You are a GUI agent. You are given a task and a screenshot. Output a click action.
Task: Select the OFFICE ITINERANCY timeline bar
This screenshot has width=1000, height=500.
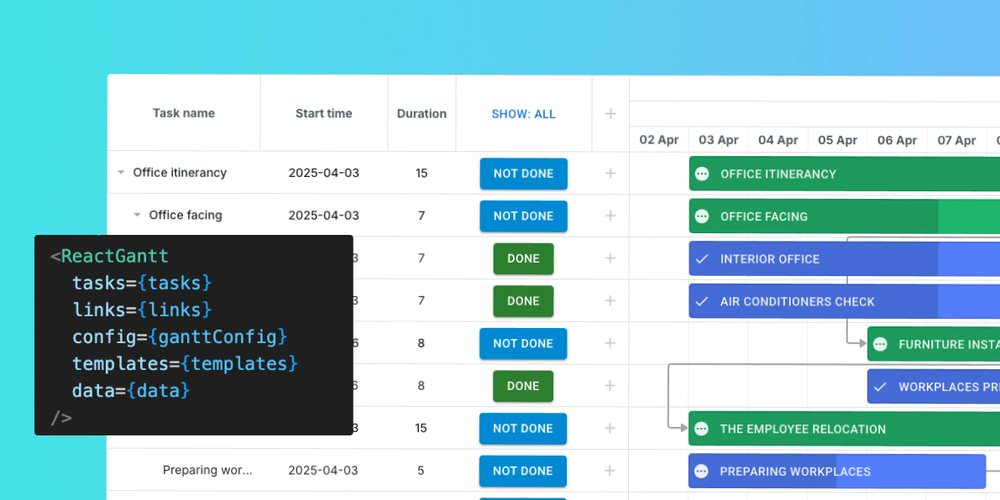844,173
